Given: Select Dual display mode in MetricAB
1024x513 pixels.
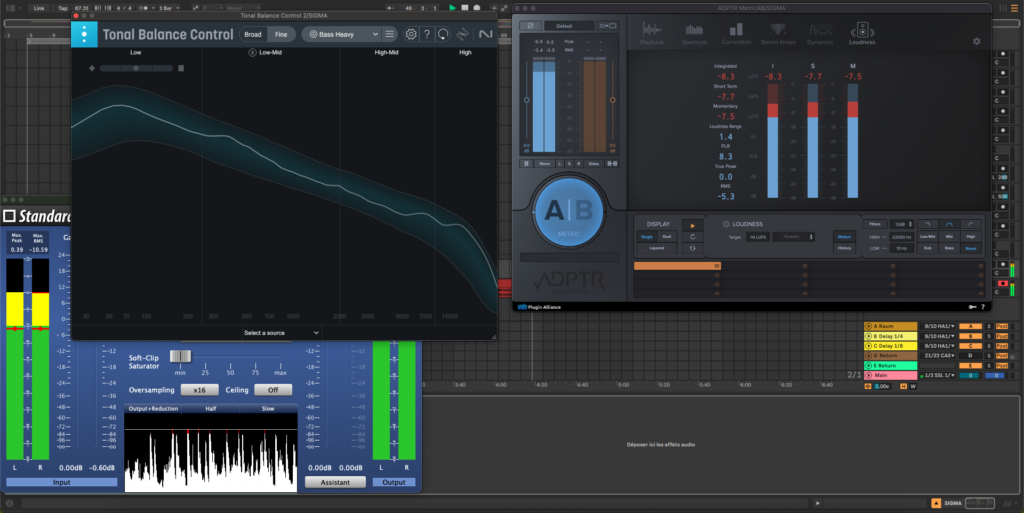Looking at the screenshot, I should coord(667,236).
